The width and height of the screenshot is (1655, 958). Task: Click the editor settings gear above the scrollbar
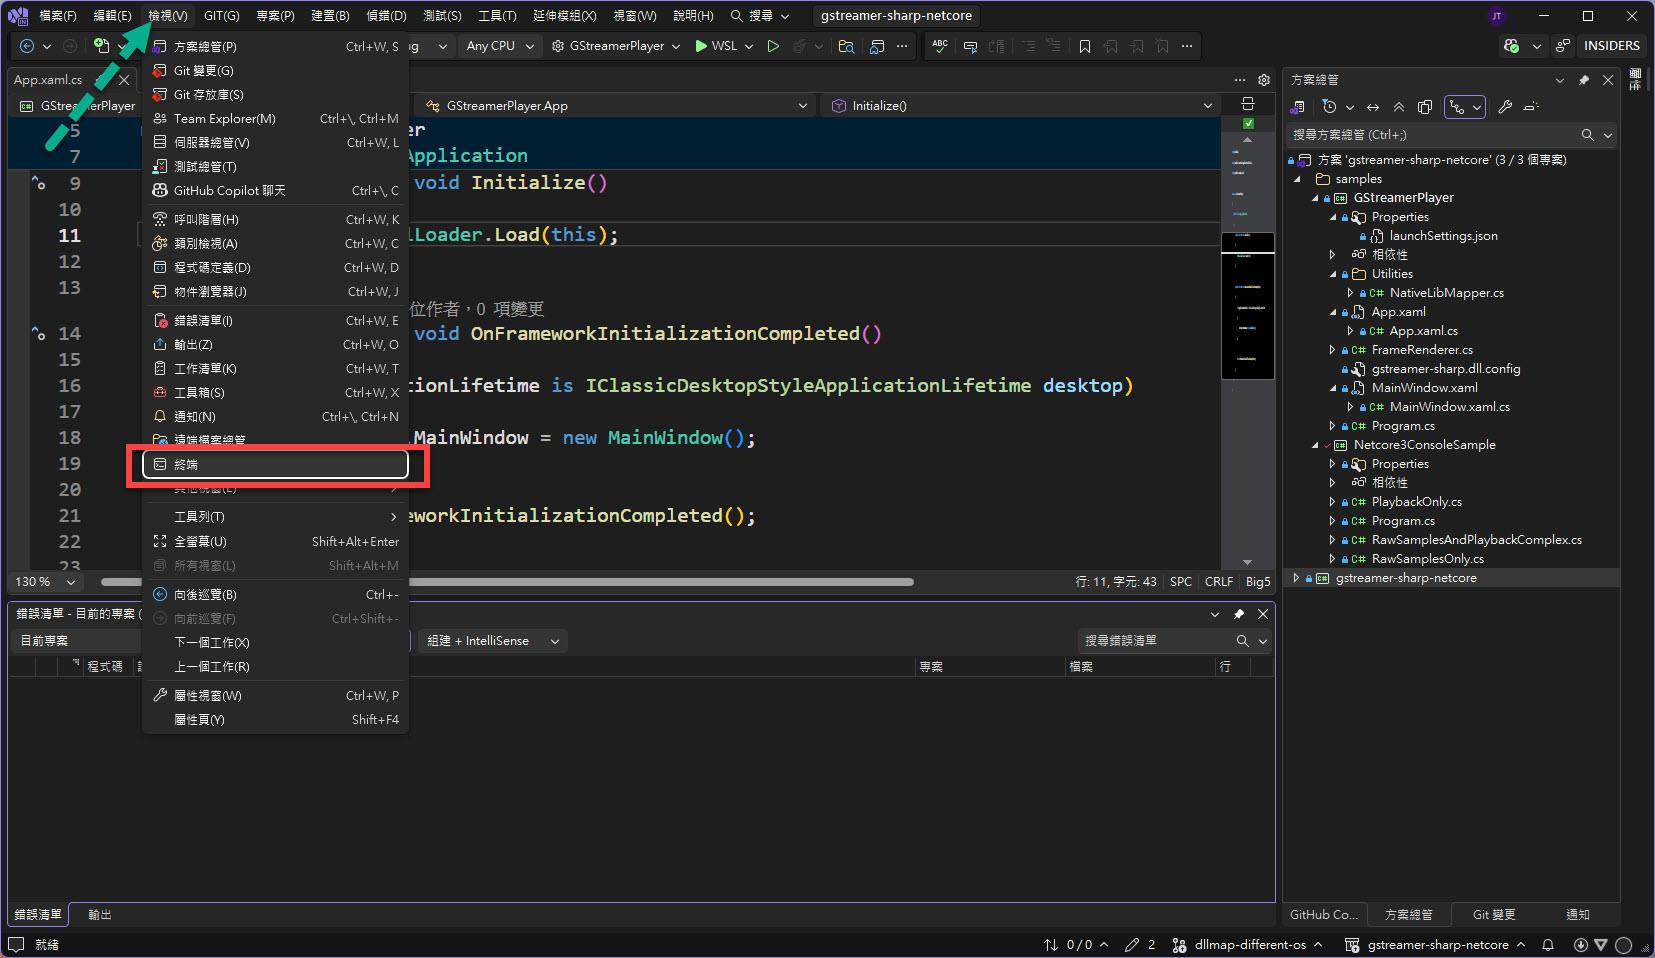click(x=1264, y=80)
